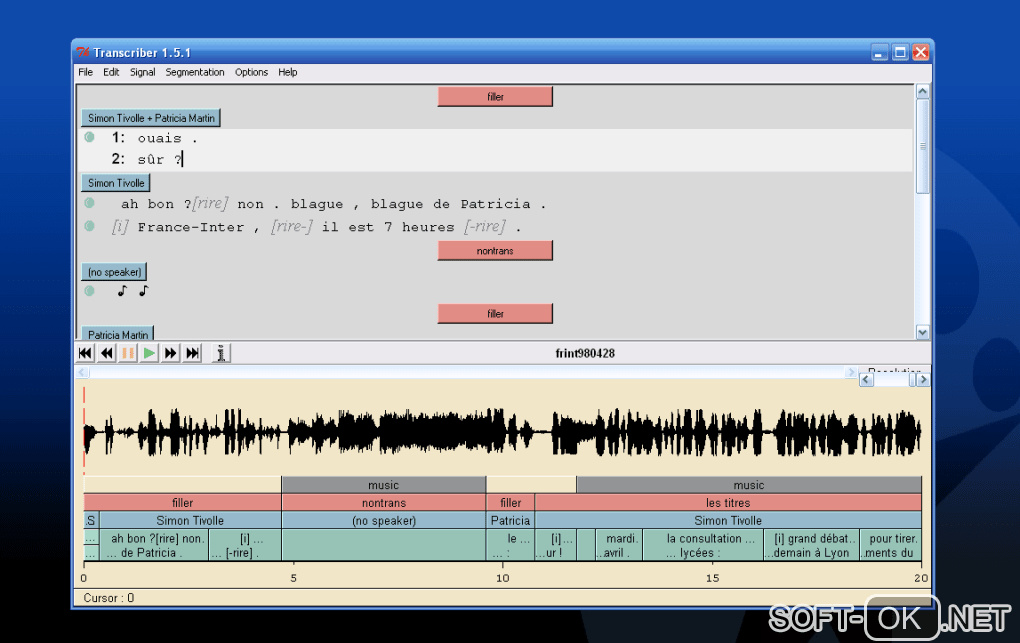The height and width of the screenshot is (643, 1020).
Task: Click the 'les titres' segment in the timeline
Action: [x=727, y=503]
